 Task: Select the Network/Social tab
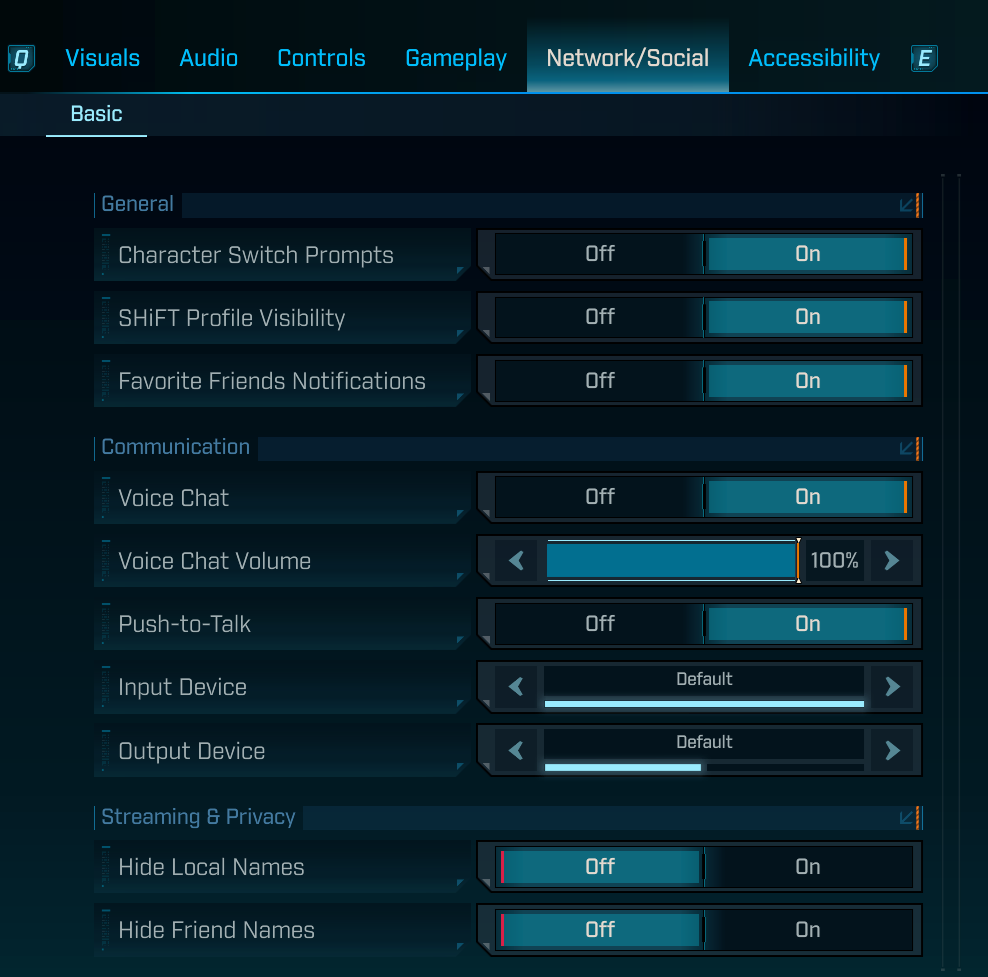[x=628, y=58]
